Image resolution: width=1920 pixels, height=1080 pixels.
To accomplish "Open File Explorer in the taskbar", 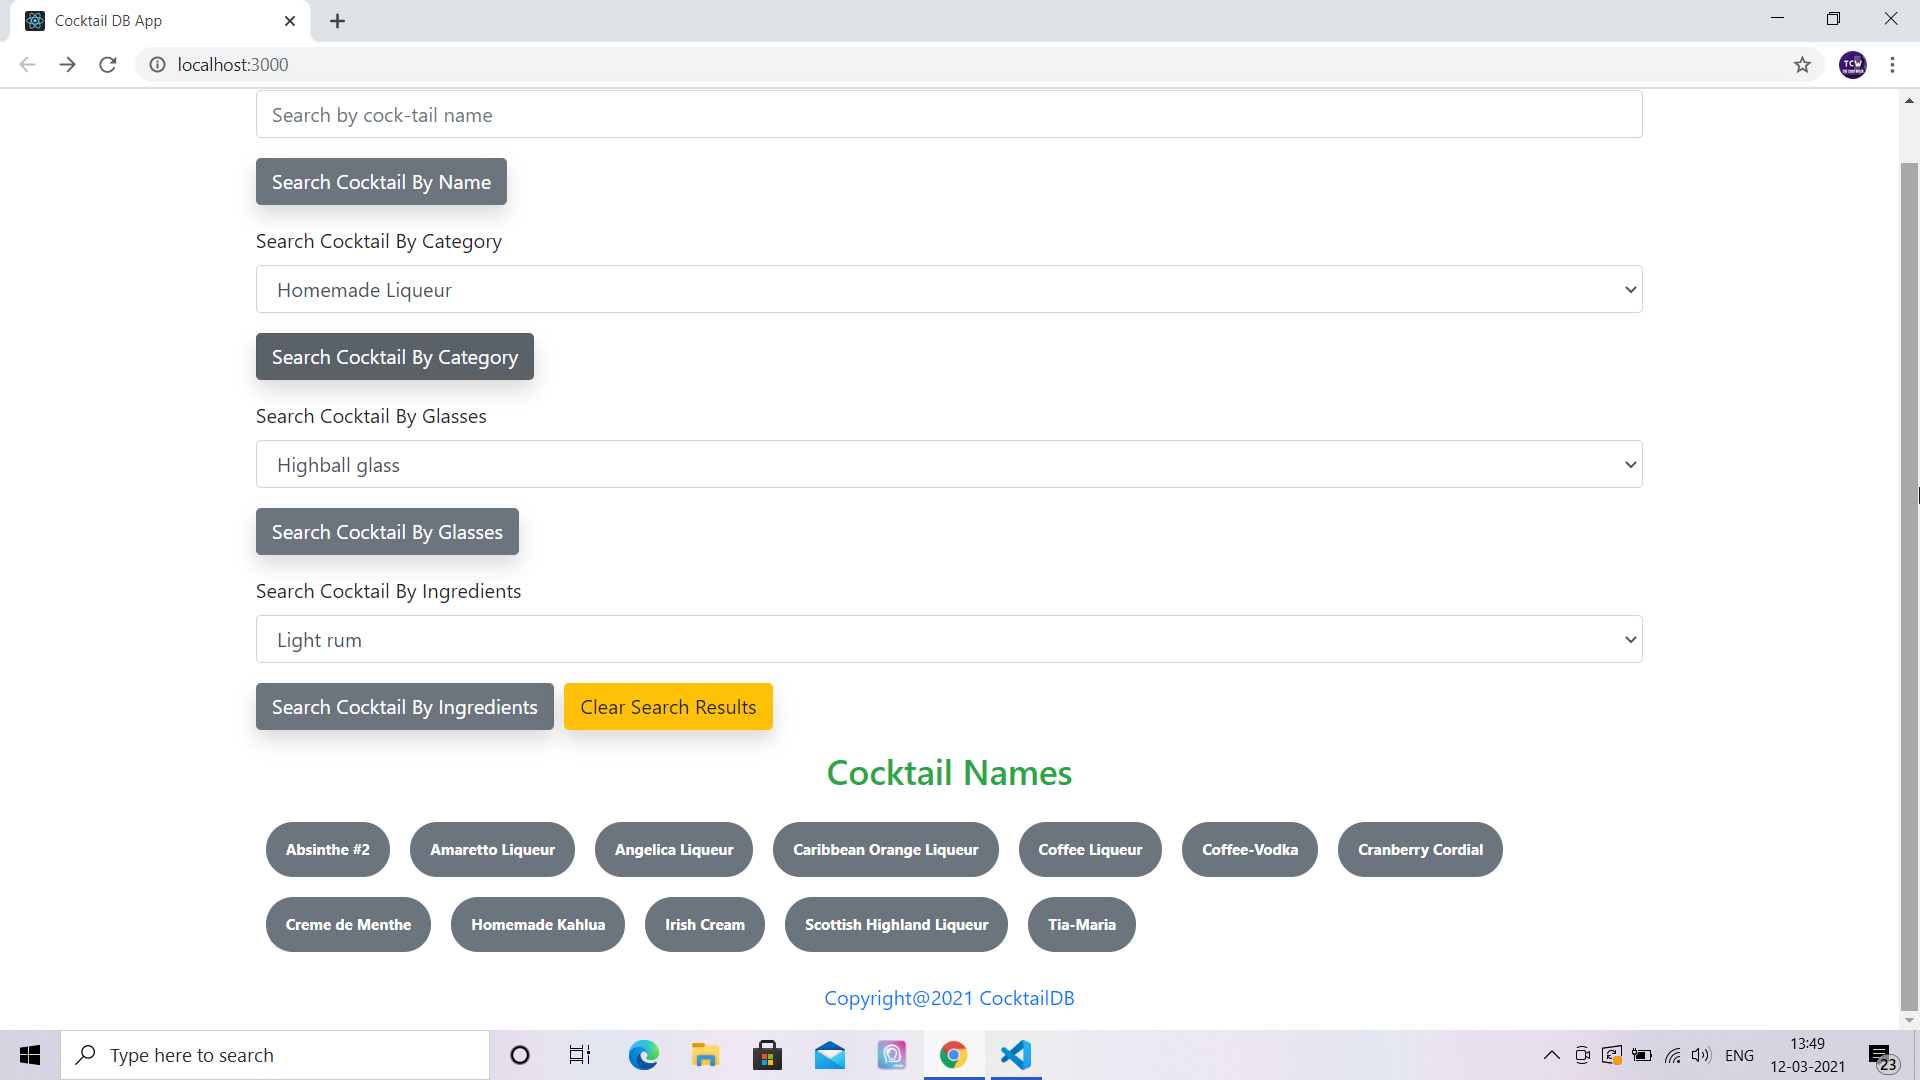I will [x=705, y=1055].
